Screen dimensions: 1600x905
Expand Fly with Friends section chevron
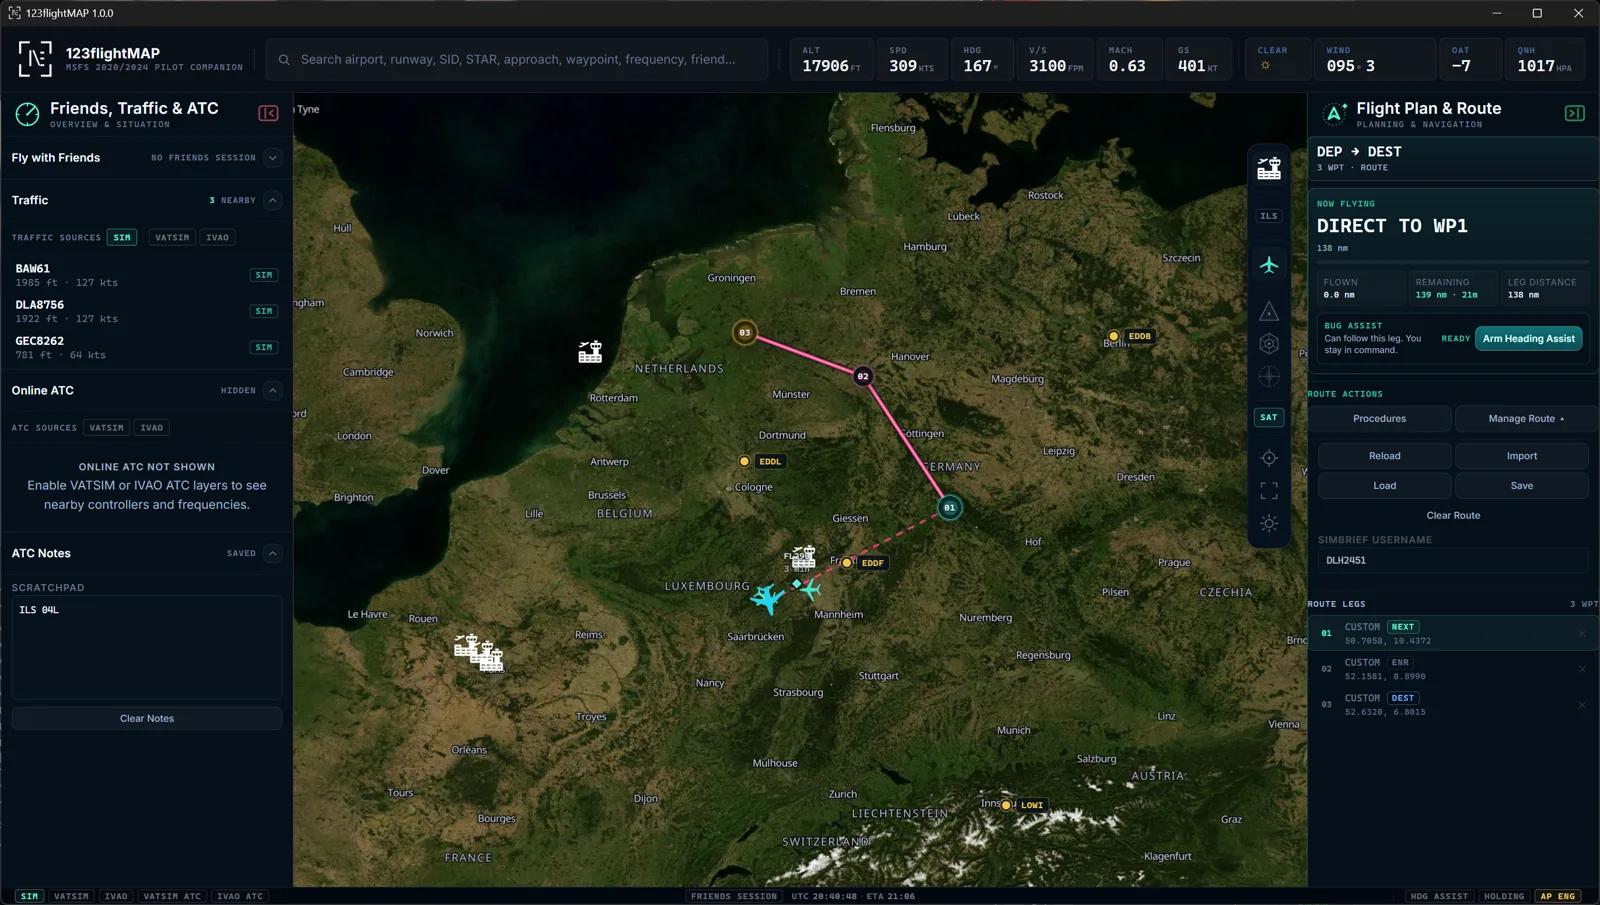(272, 158)
